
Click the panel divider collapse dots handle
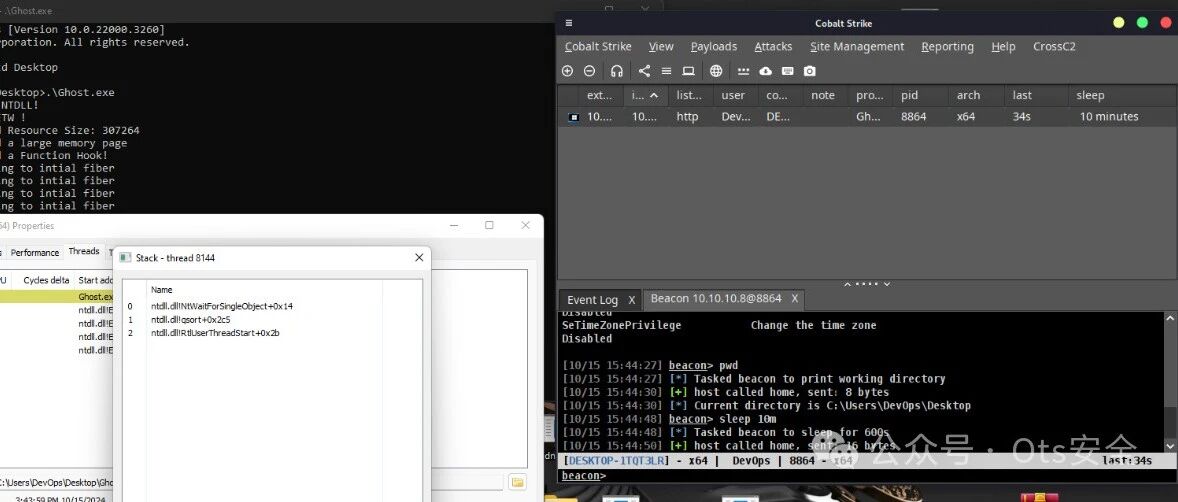tap(866, 284)
